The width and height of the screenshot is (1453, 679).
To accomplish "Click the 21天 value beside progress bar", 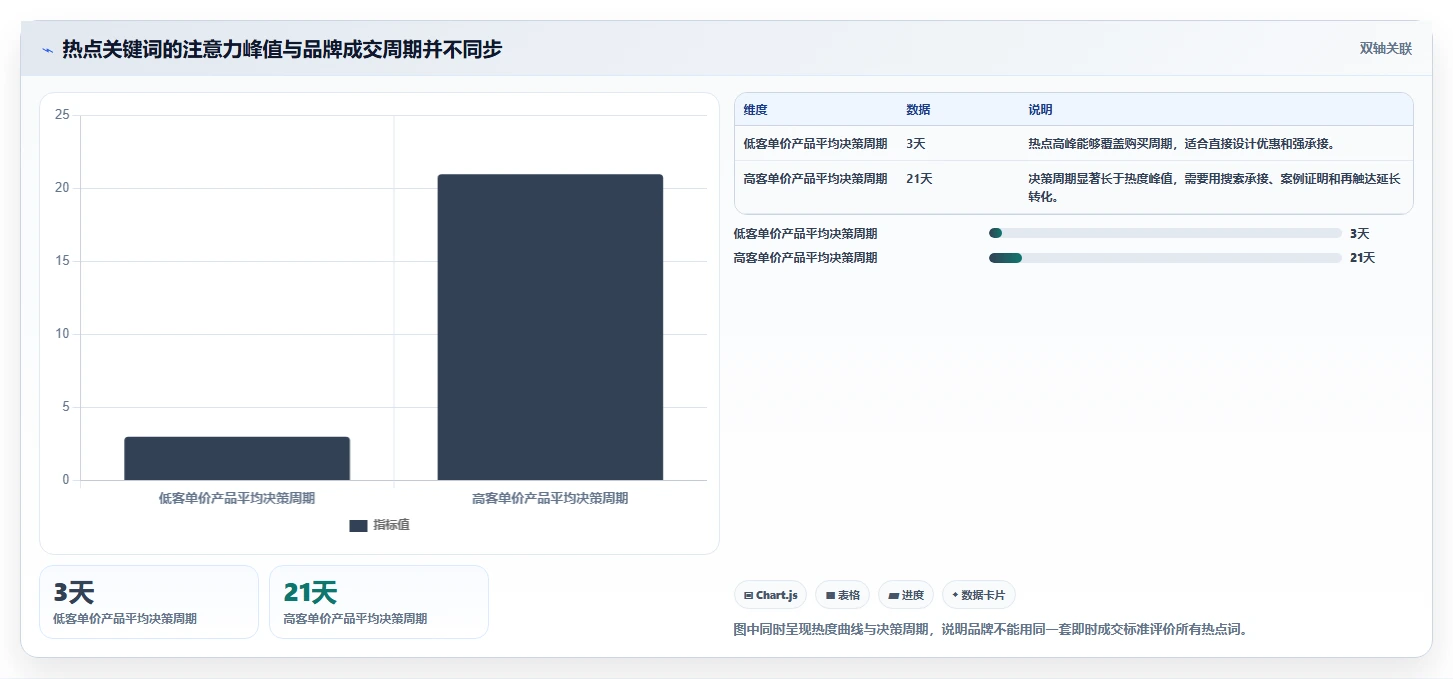I will coord(1362,258).
